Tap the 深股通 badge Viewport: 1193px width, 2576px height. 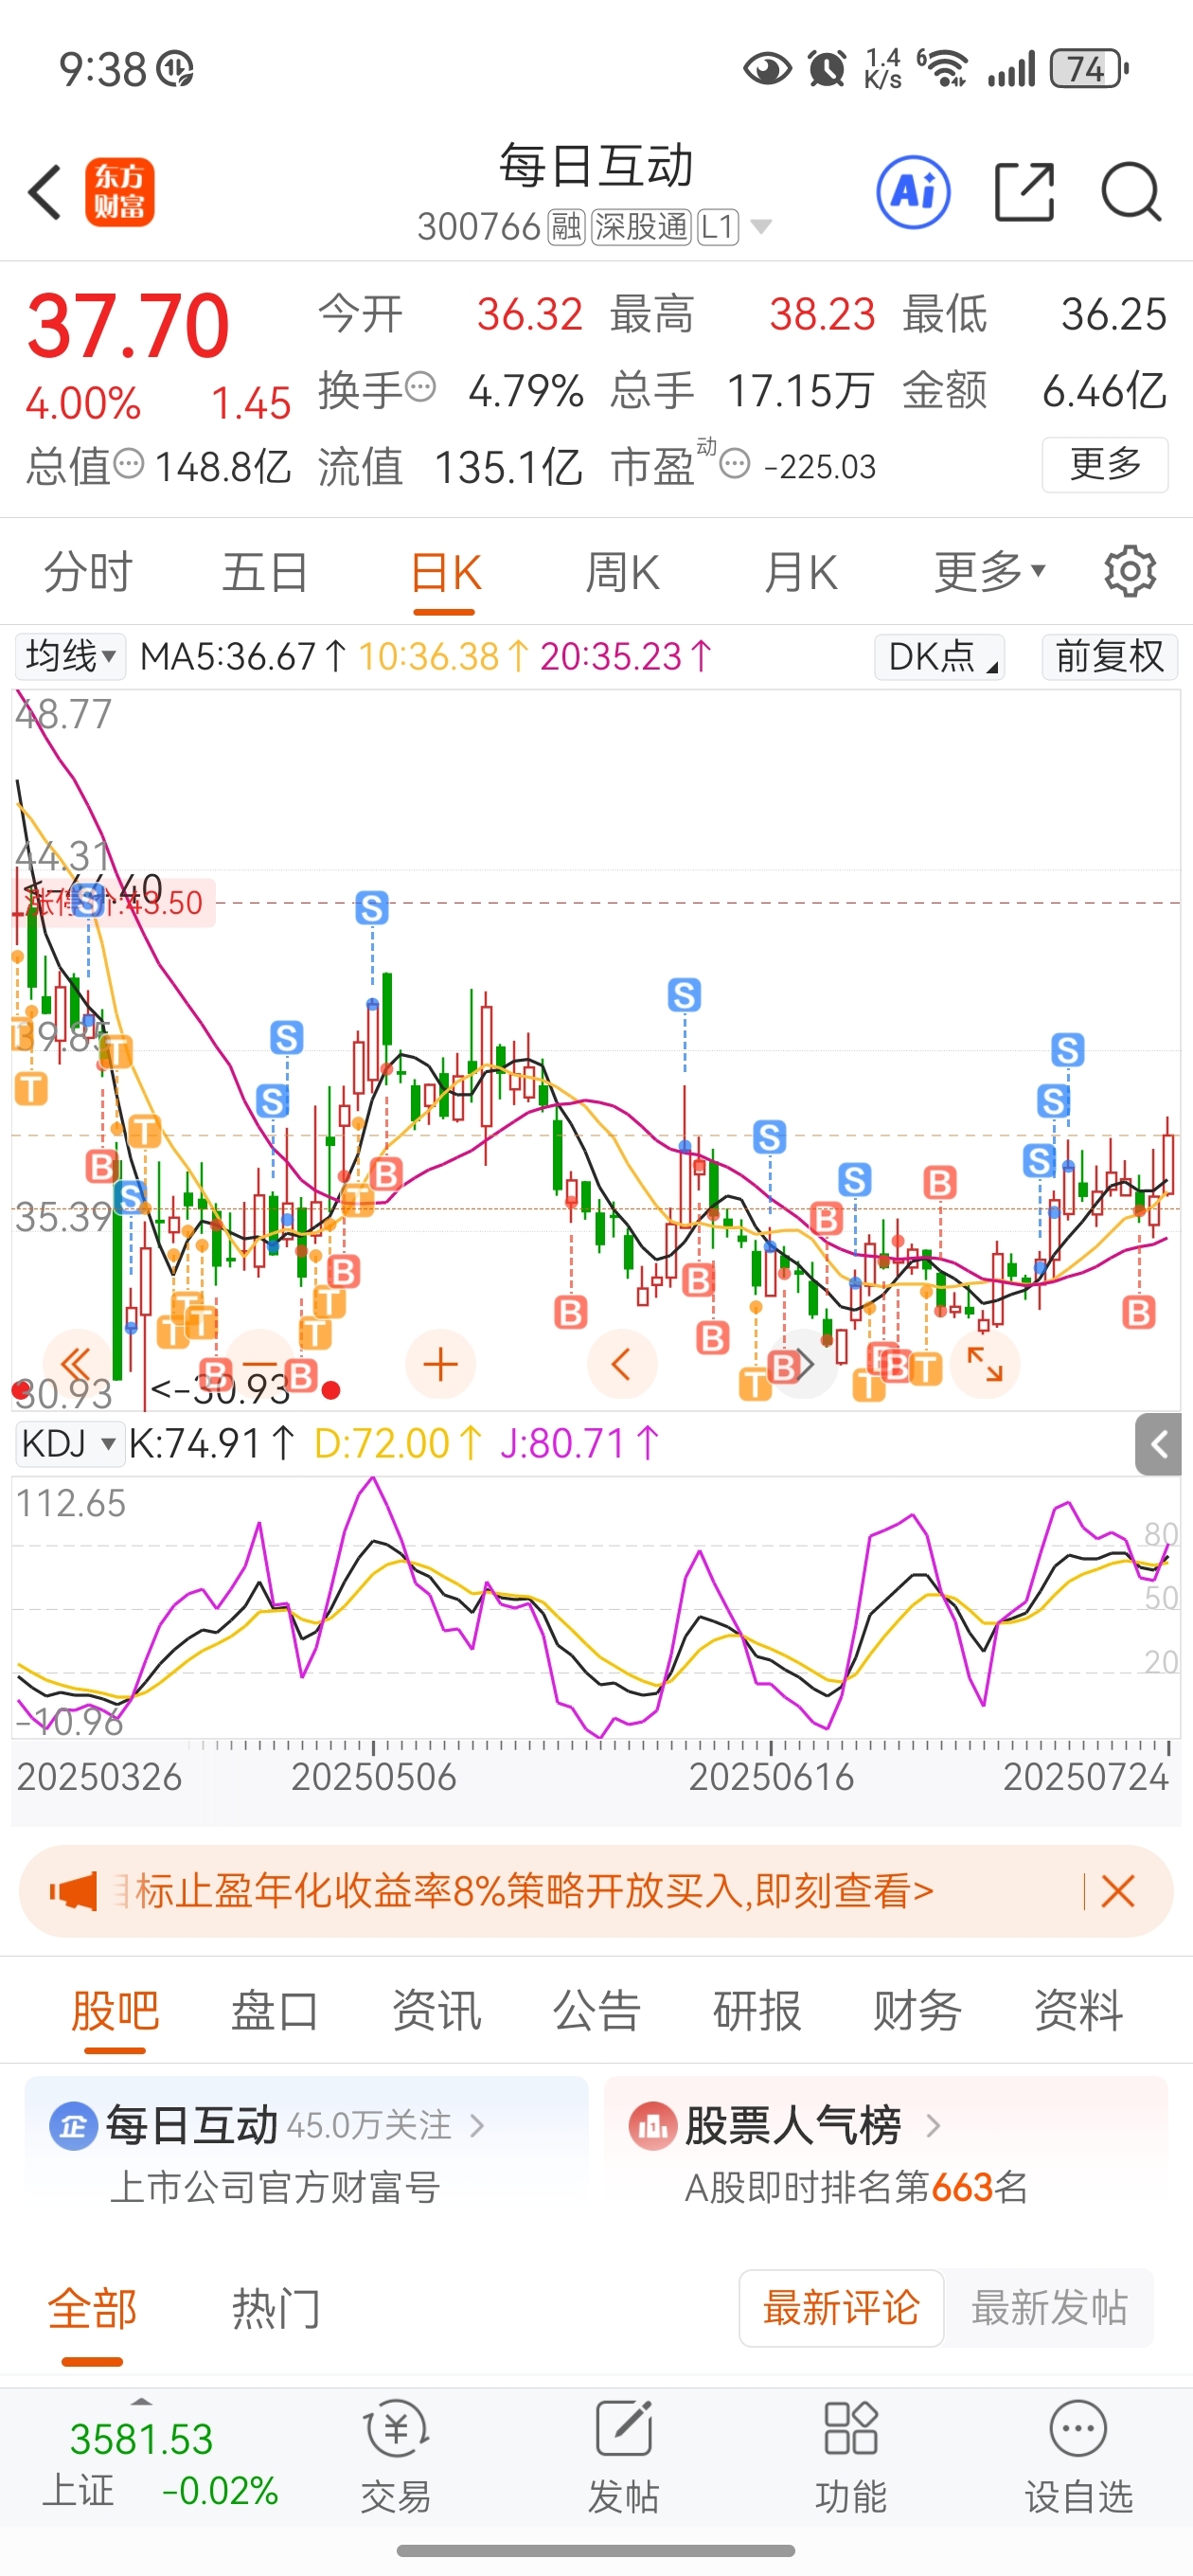click(641, 227)
